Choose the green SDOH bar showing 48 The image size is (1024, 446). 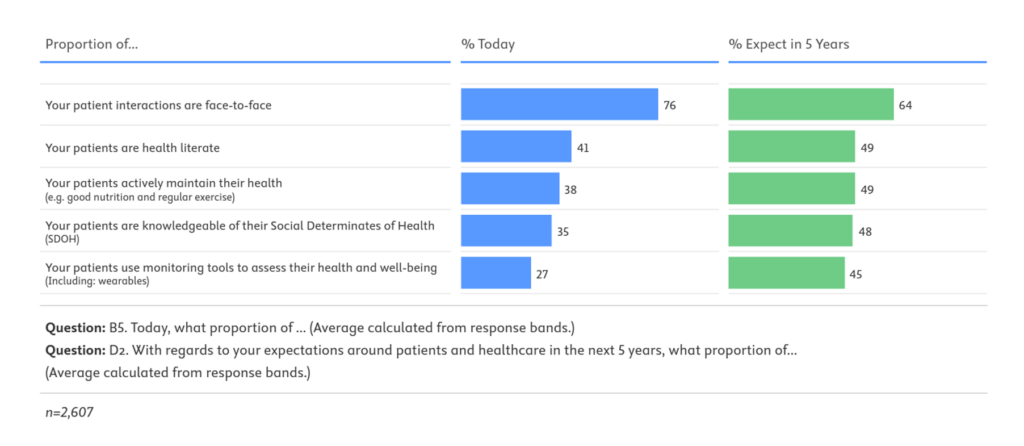pyautogui.click(x=791, y=230)
